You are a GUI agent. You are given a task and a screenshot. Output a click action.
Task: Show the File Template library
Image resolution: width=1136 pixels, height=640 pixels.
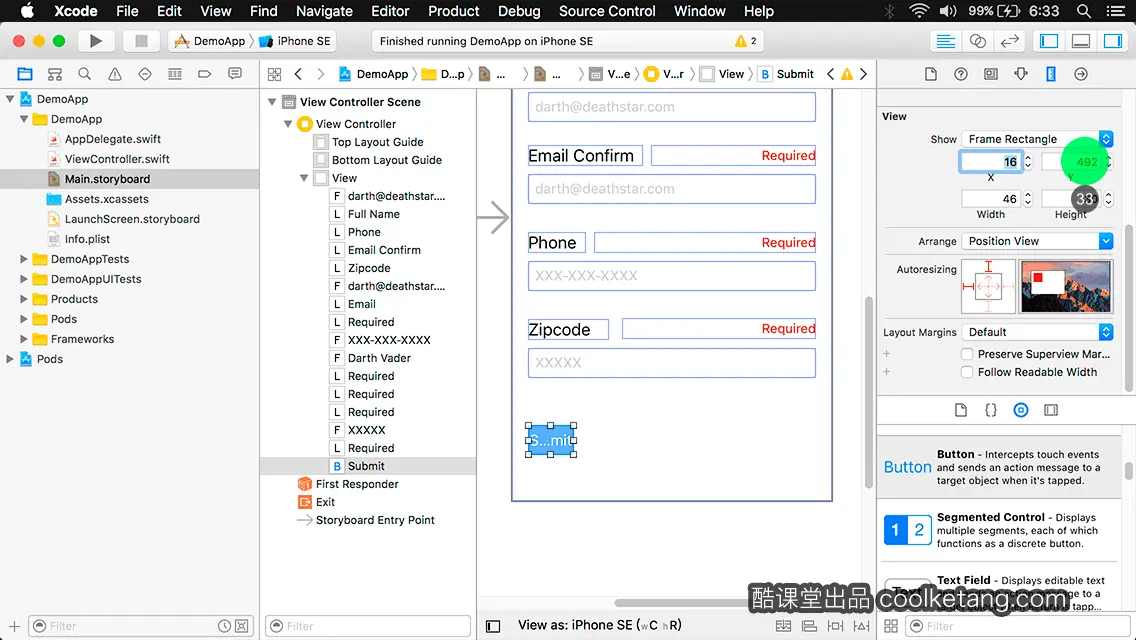pos(961,410)
